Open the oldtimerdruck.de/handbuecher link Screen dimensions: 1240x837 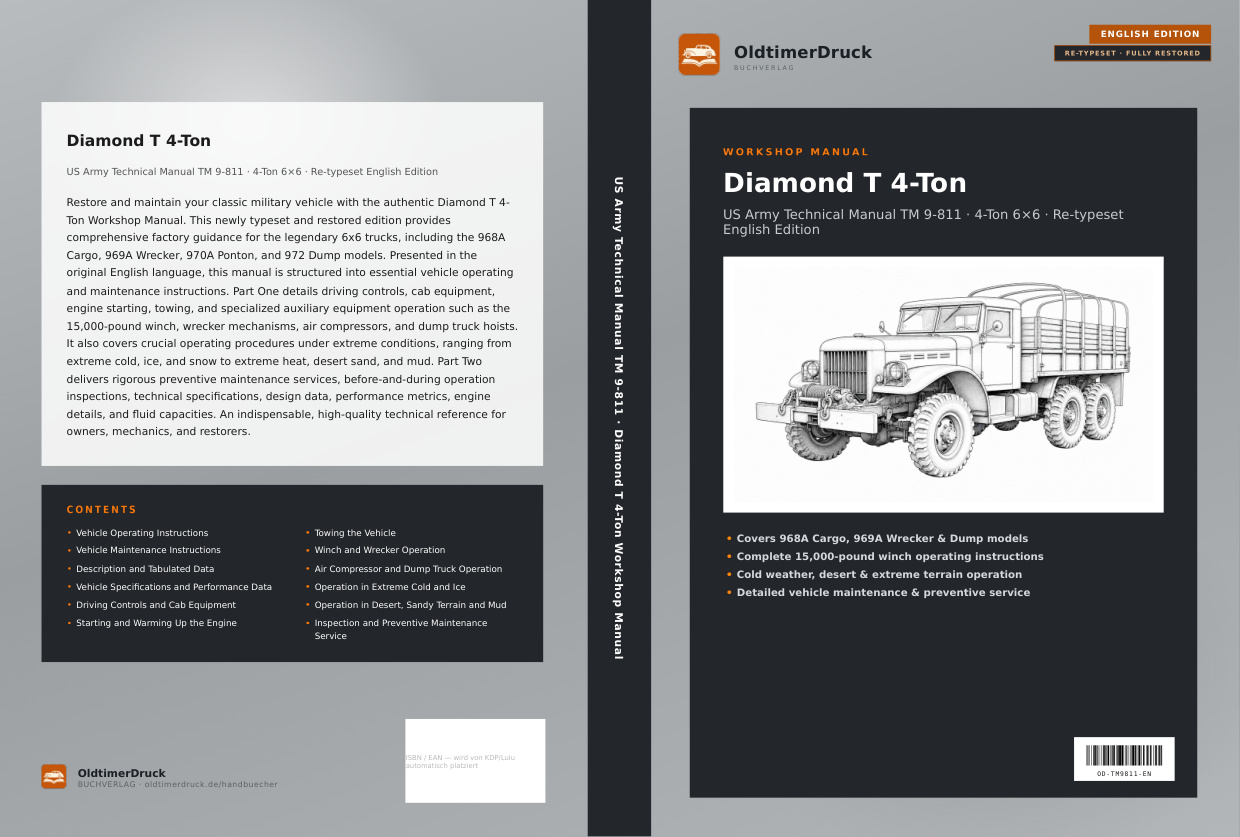[x=211, y=785]
